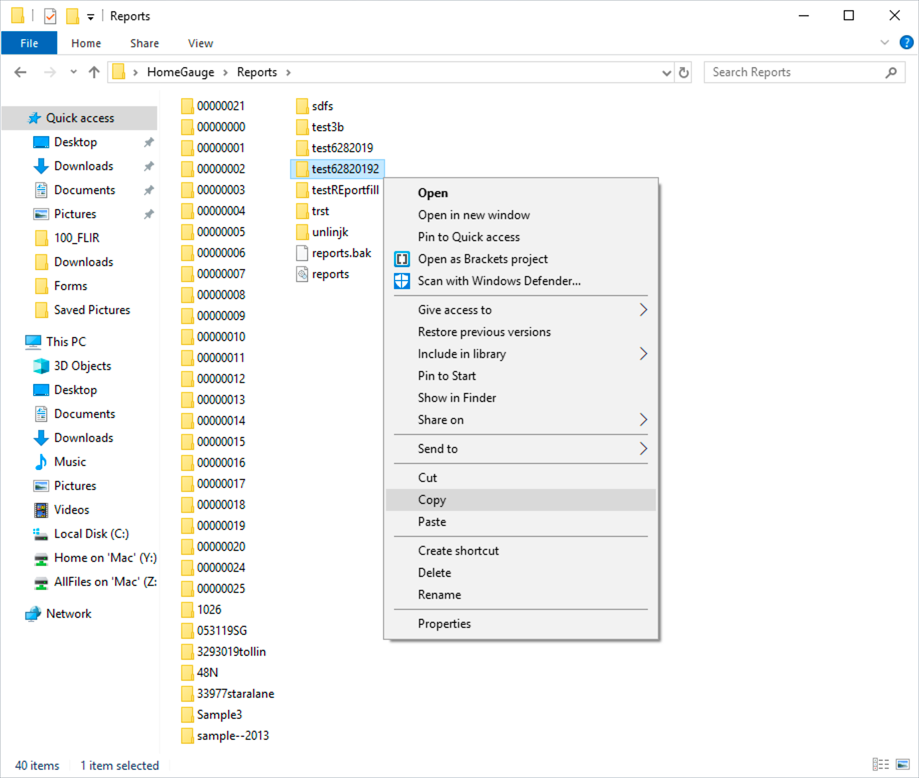Open the Share ribbon tab
Image resolution: width=919 pixels, height=778 pixels.
tap(144, 43)
